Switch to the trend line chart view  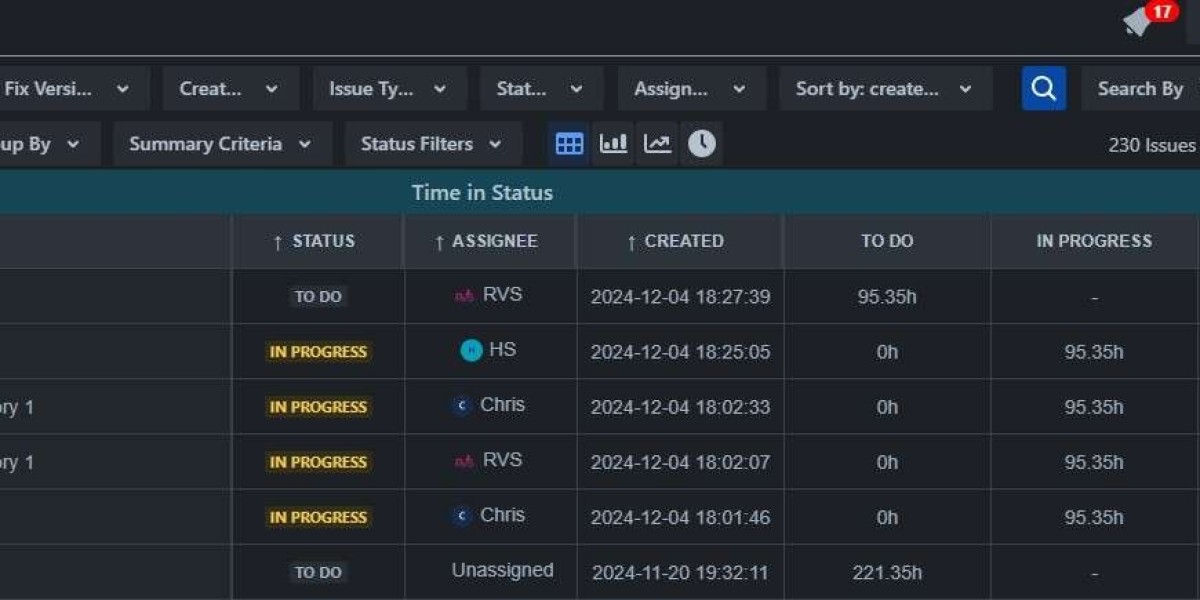657,143
